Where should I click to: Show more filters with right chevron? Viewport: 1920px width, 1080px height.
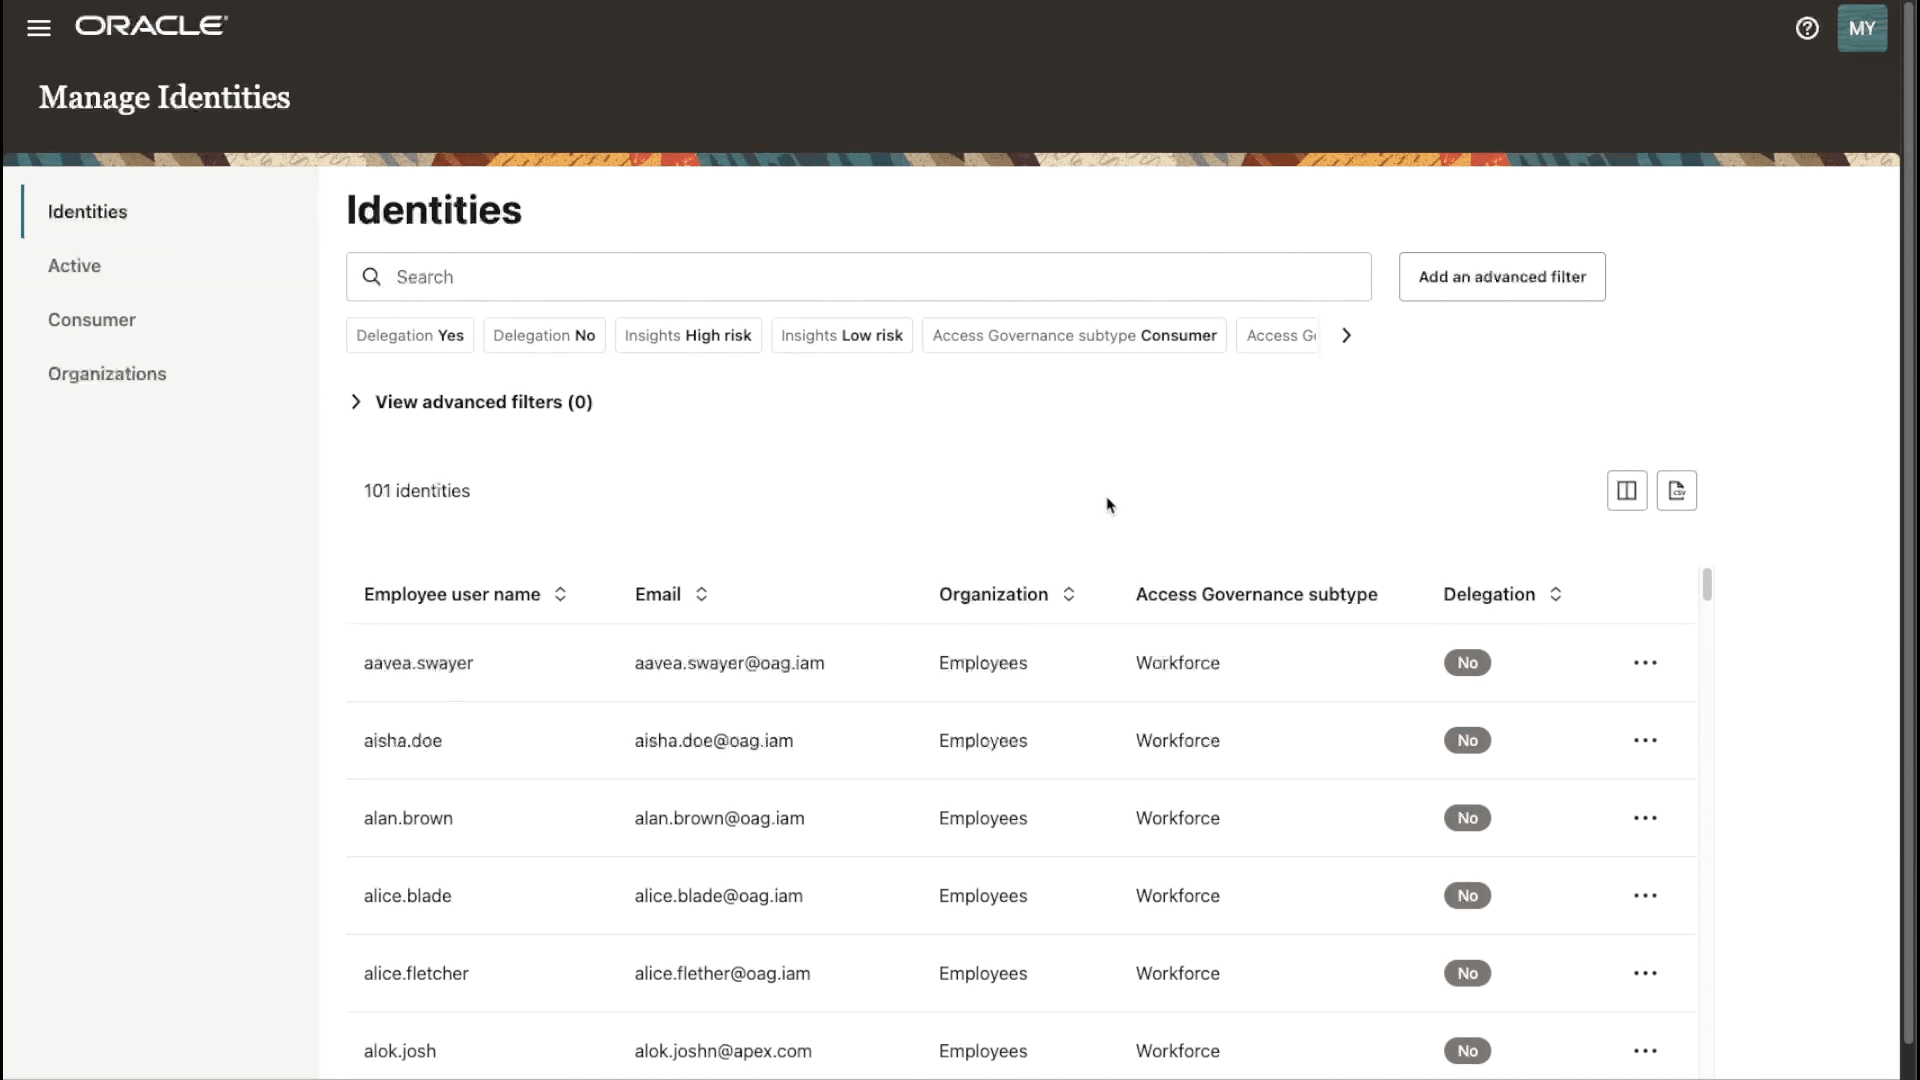point(1345,335)
